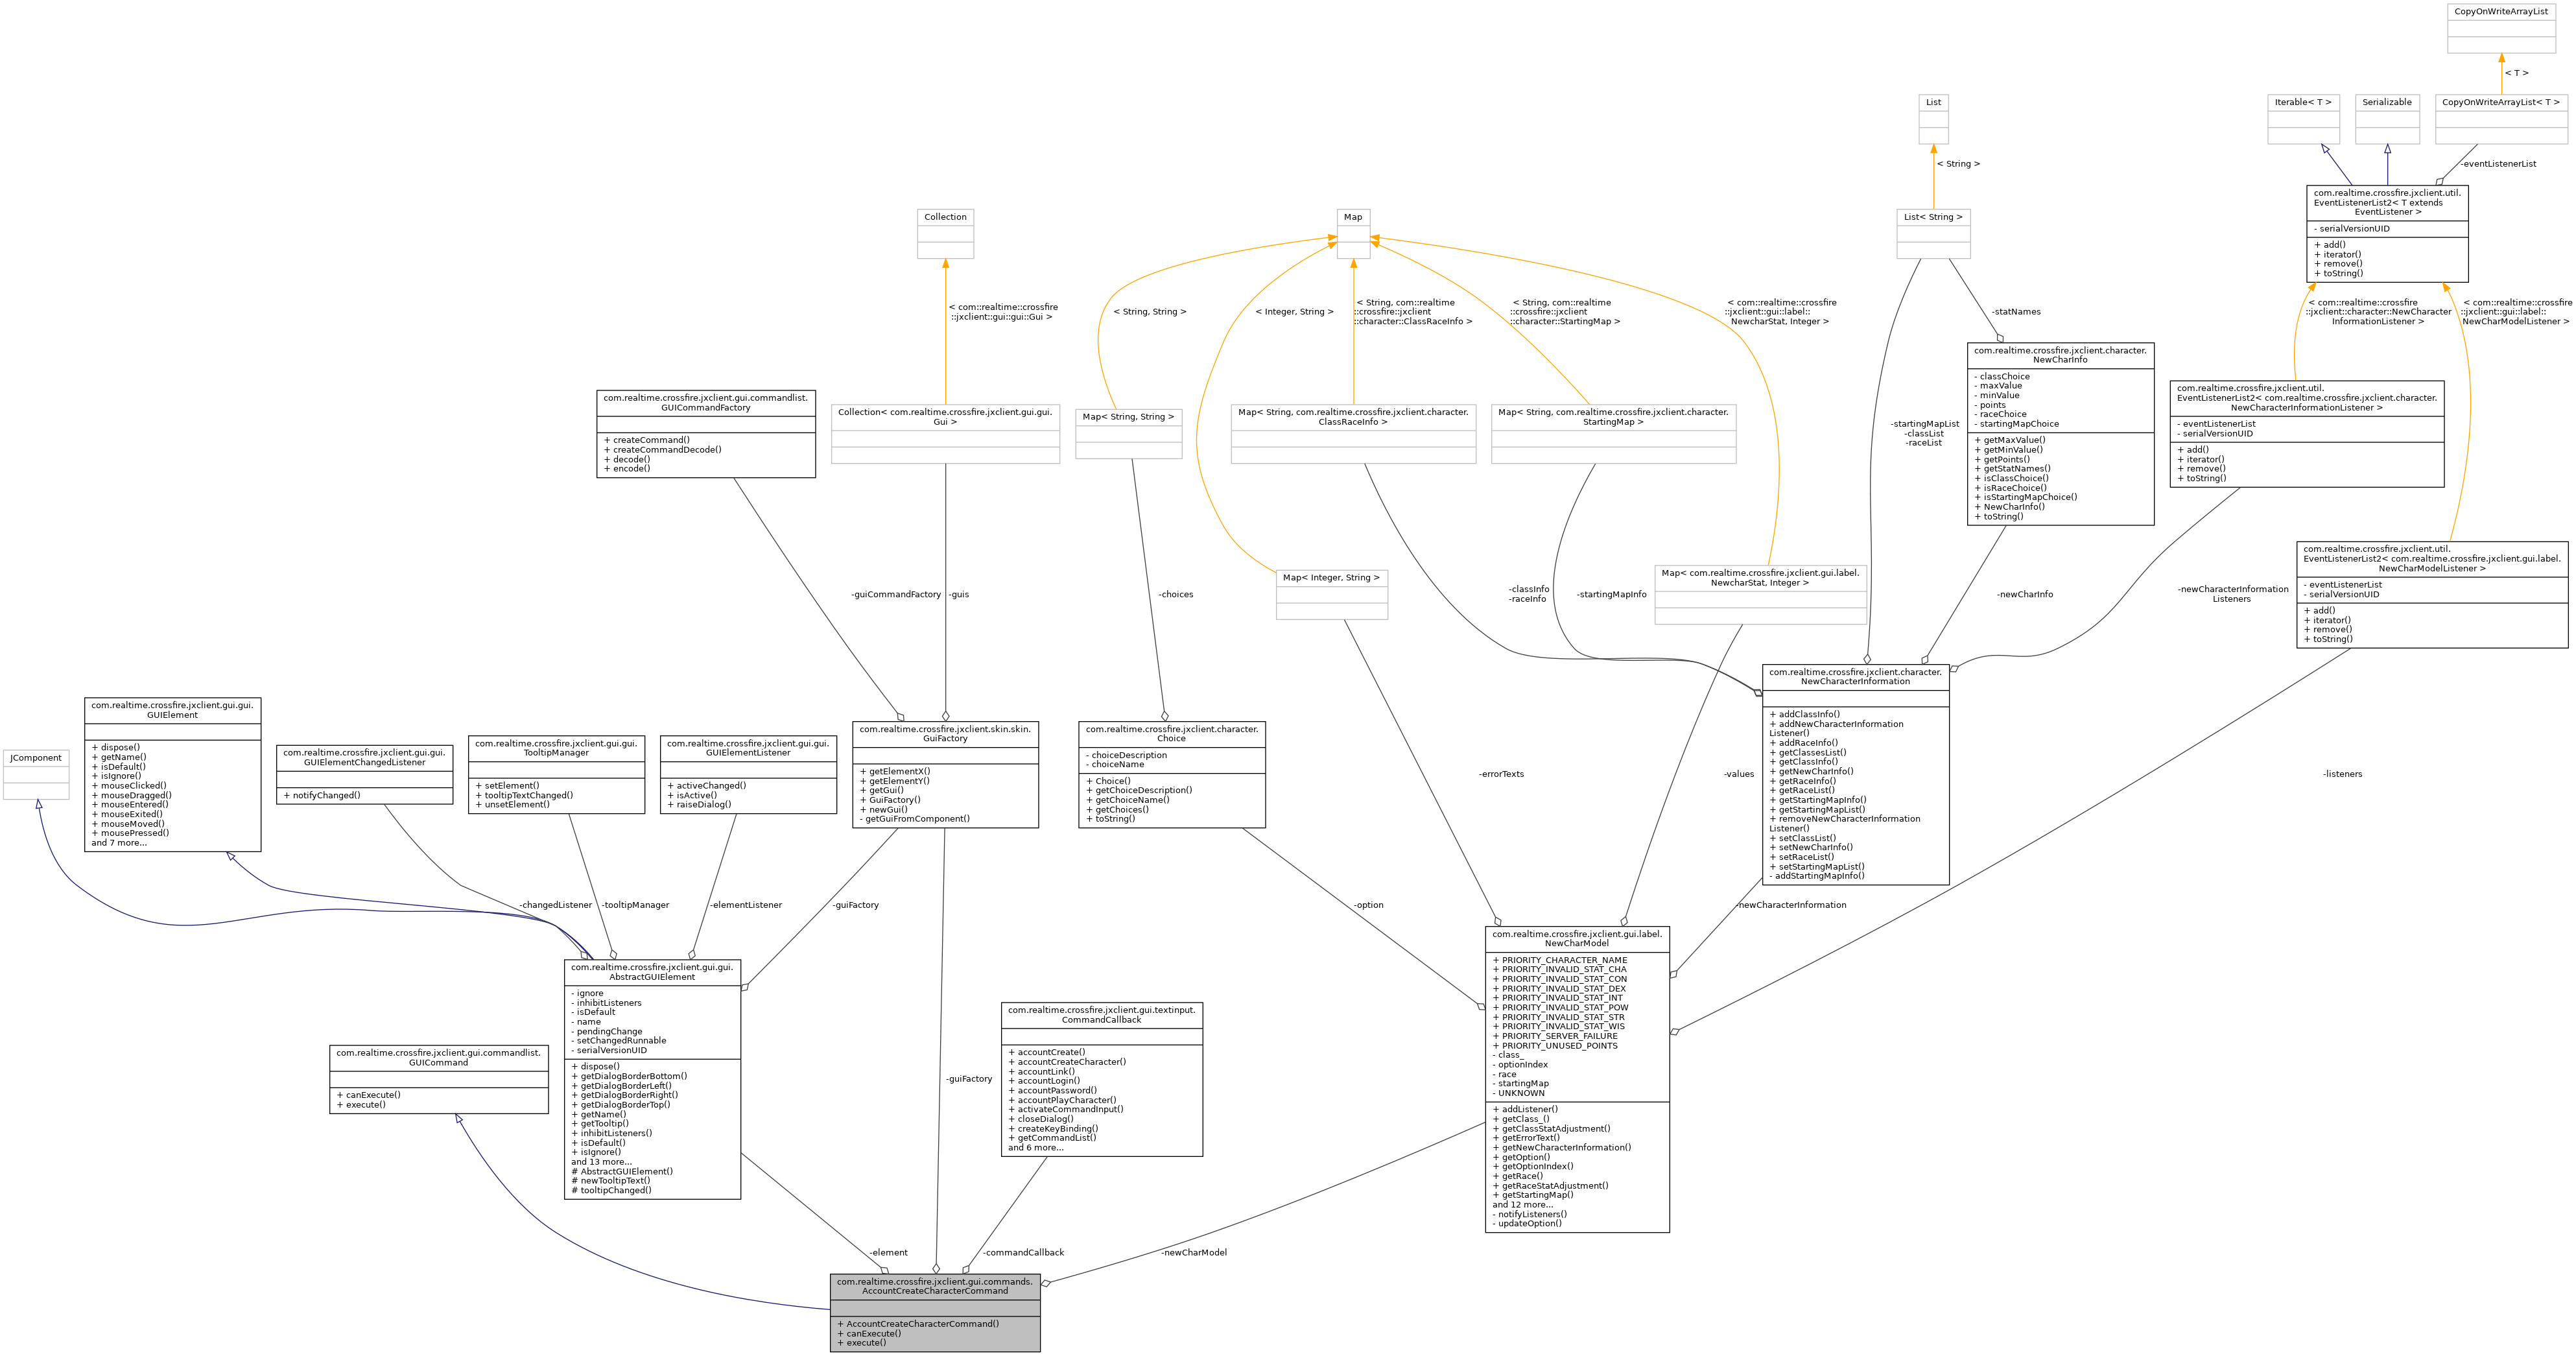The width and height of the screenshot is (2576, 1356).
Task: Click the top CopyOnWriteArrayList node
Action: 2501,28
